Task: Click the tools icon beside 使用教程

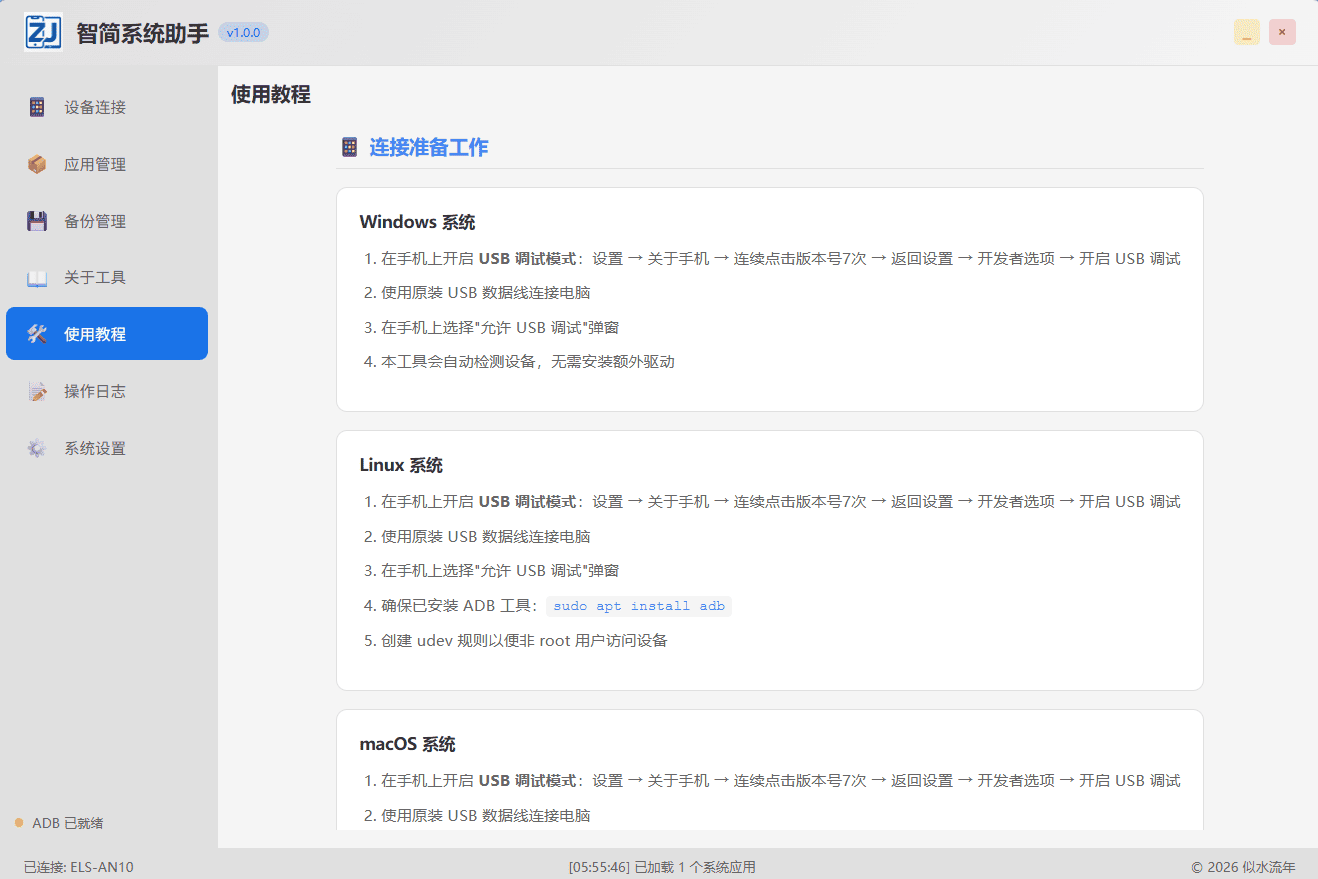Action: (37, 334)
